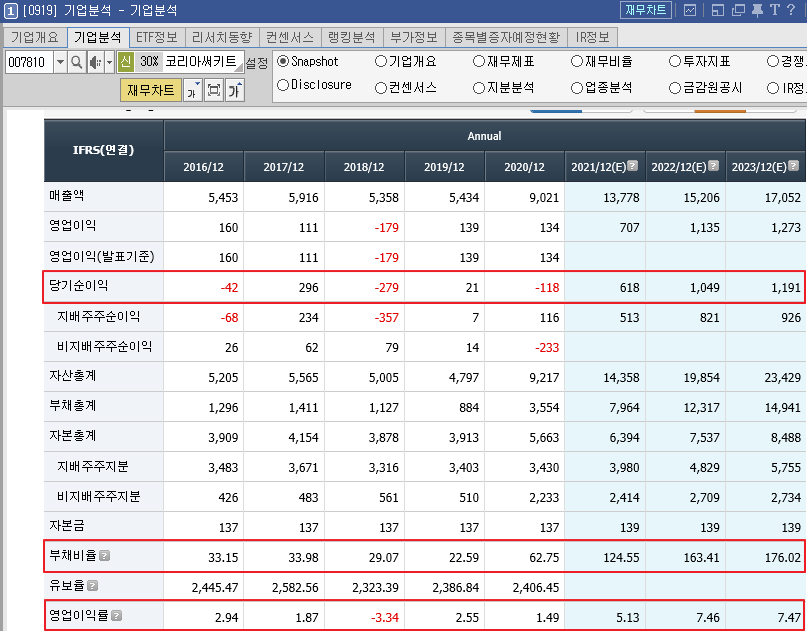The image size is (807, 631).
Task: Click help icon next to 2023/12(E)
Action: click(x=794, y=165)
